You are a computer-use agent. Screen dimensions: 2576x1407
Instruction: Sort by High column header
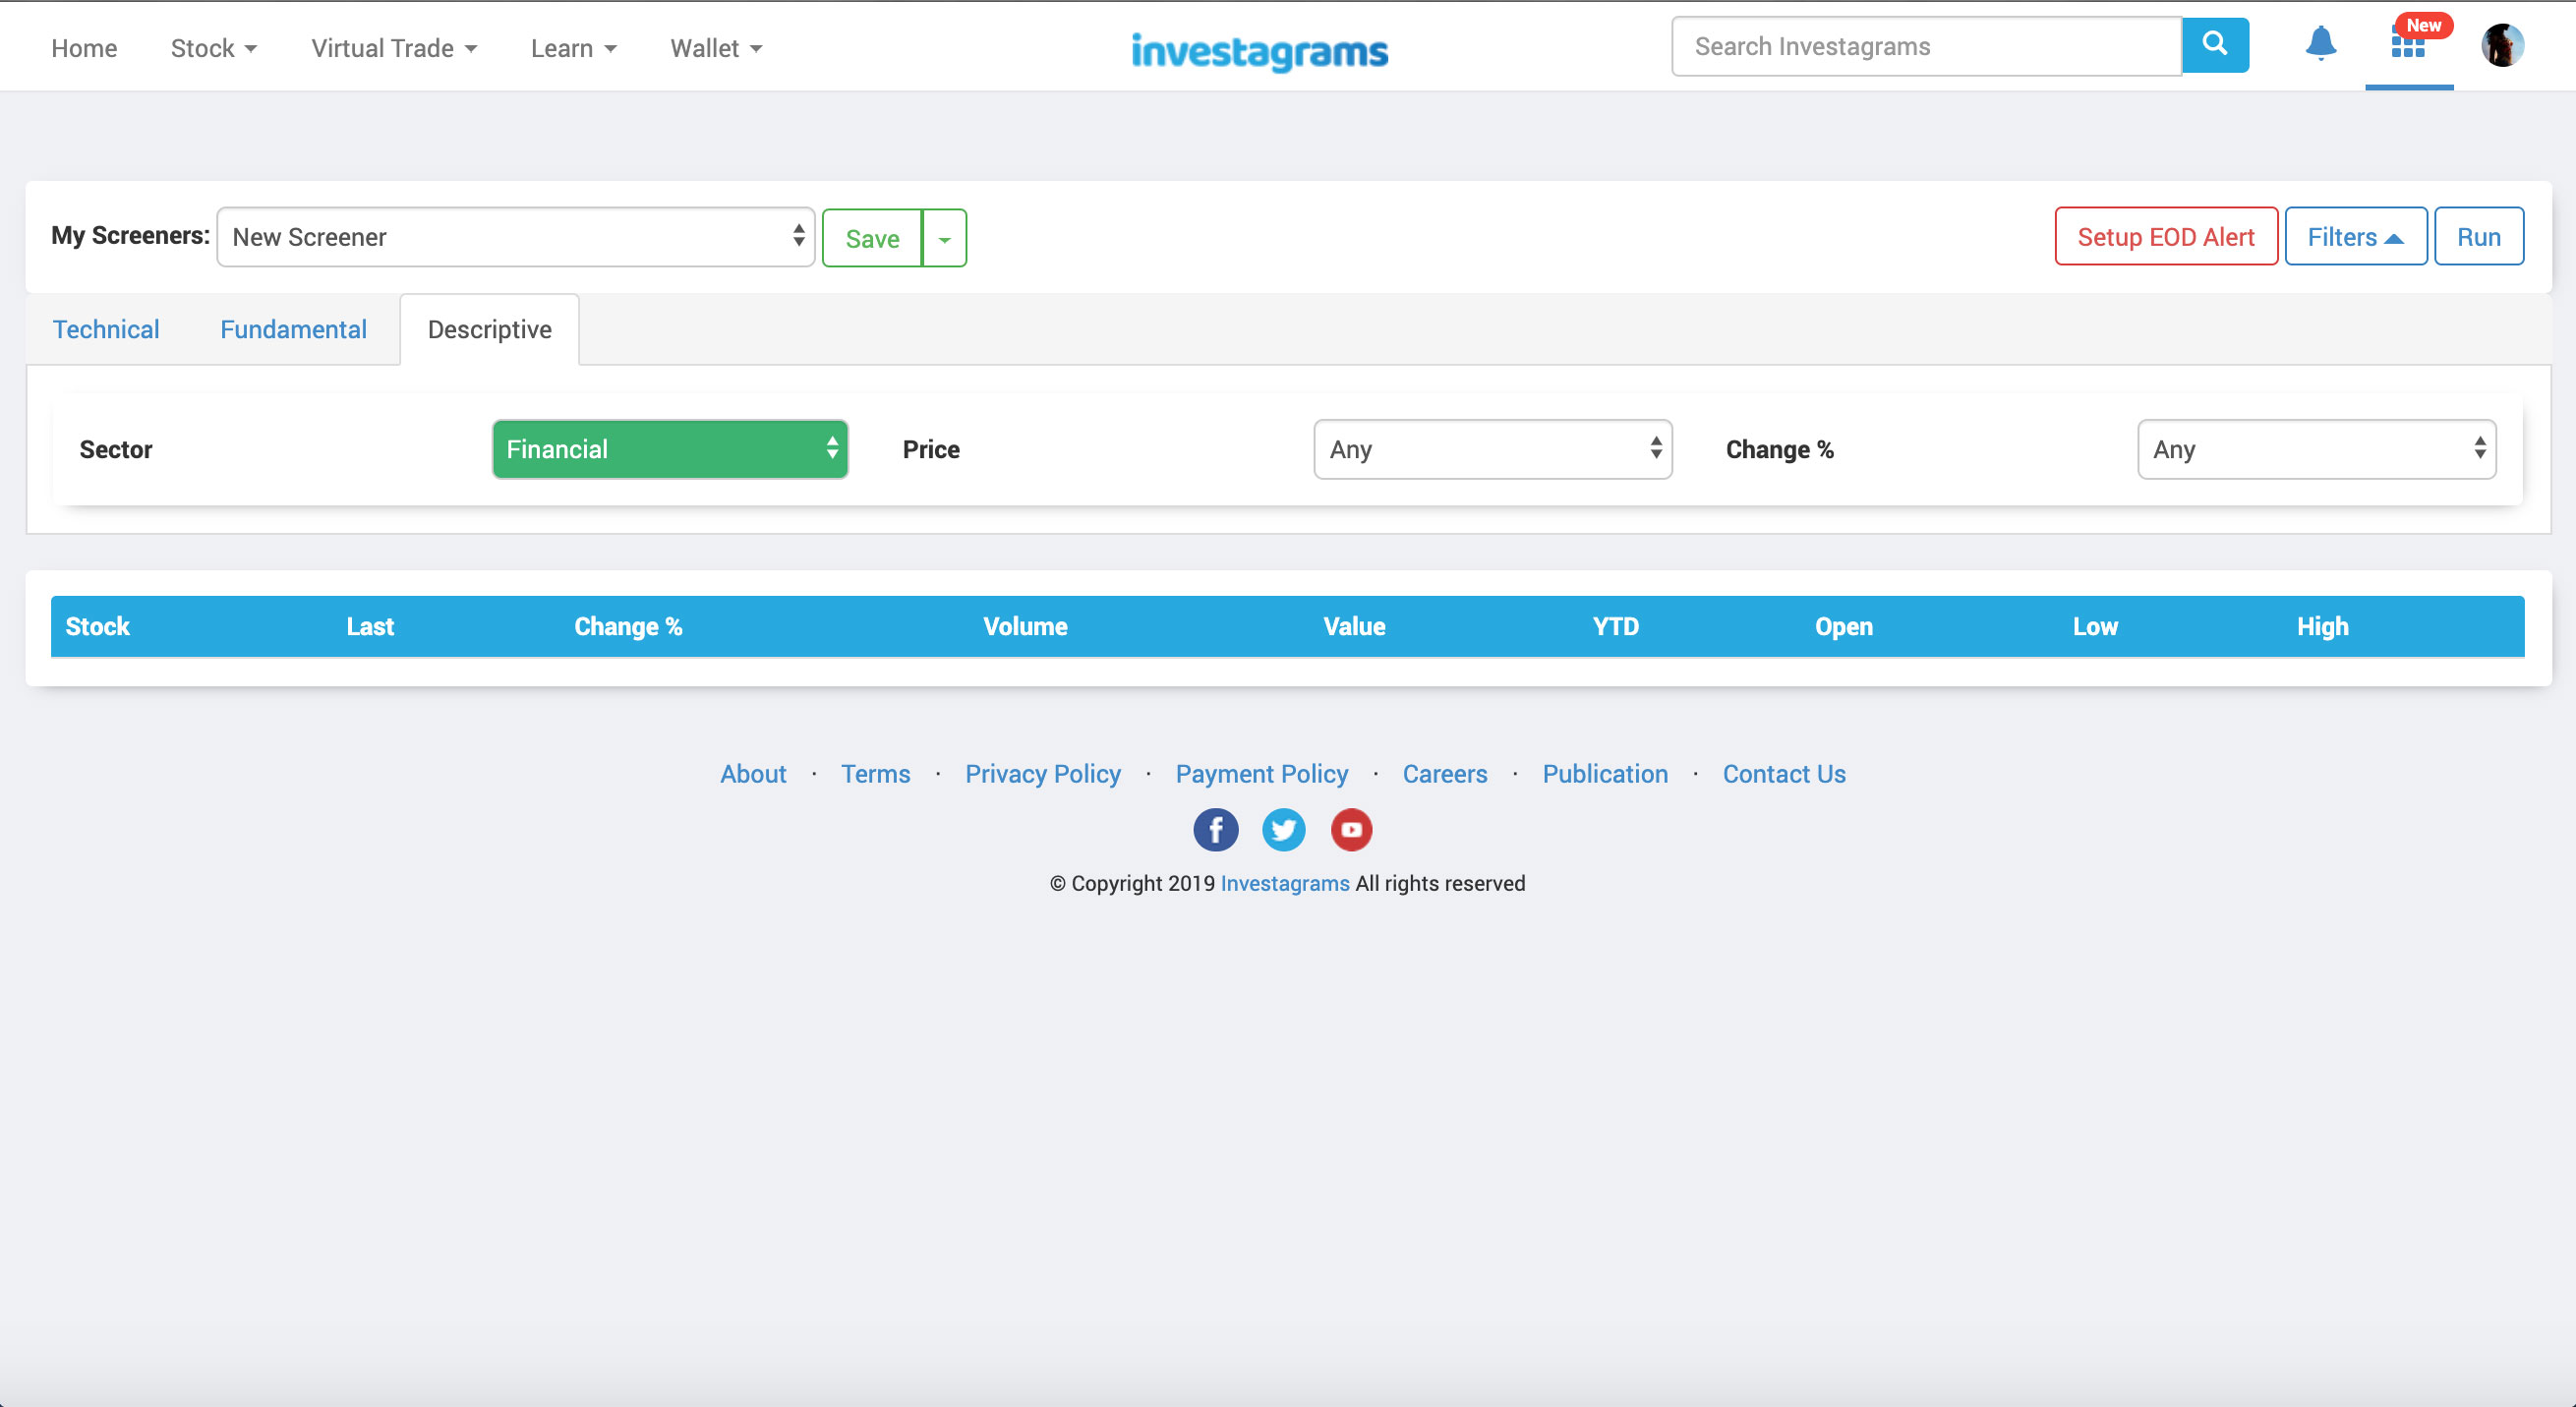point(2322,627)
